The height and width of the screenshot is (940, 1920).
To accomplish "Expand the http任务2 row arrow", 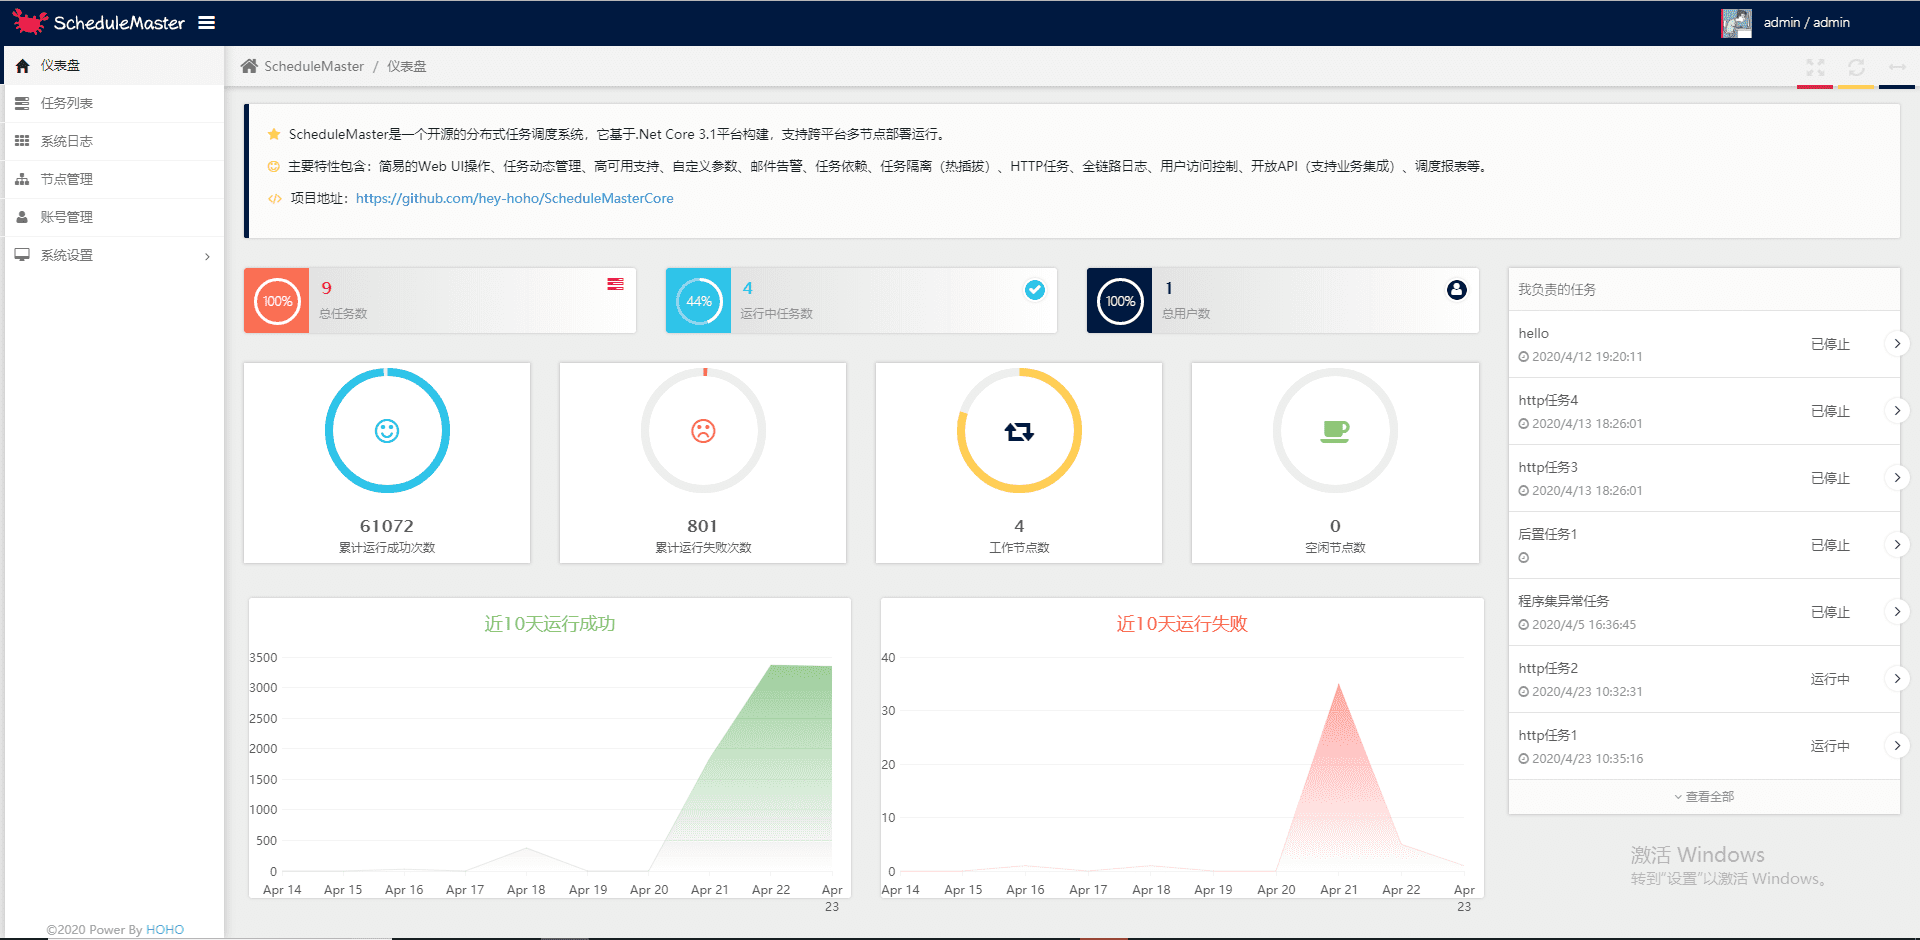I will click(x=1897, y=679).
